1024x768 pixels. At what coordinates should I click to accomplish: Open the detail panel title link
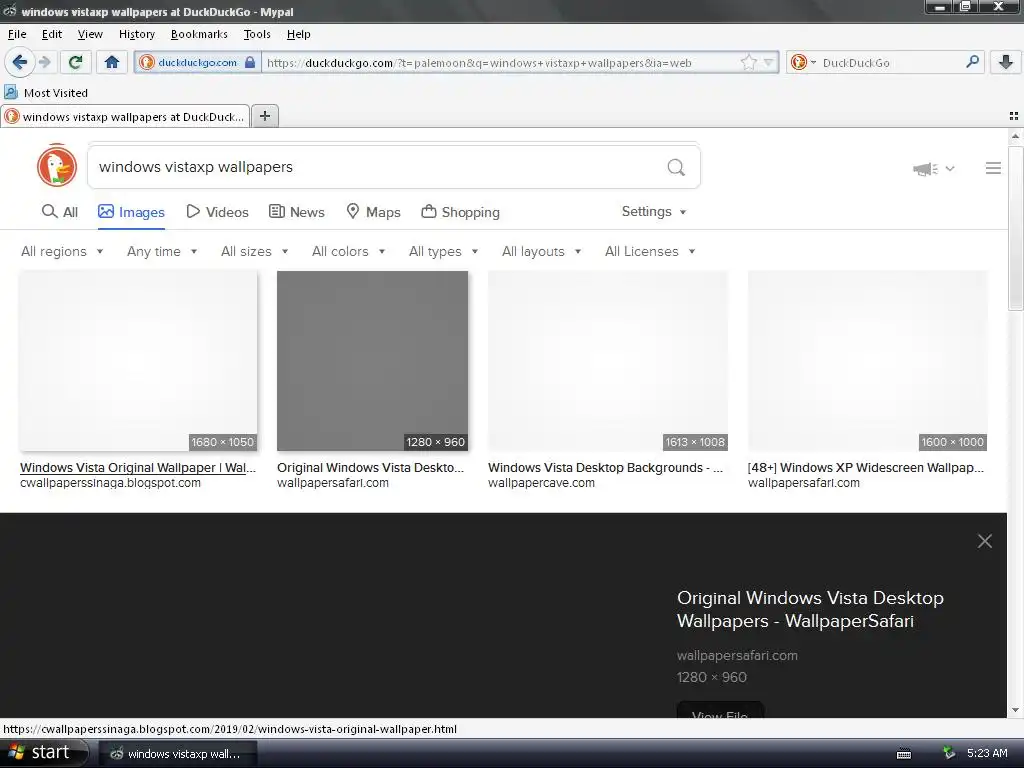click(x=810, y=609)
